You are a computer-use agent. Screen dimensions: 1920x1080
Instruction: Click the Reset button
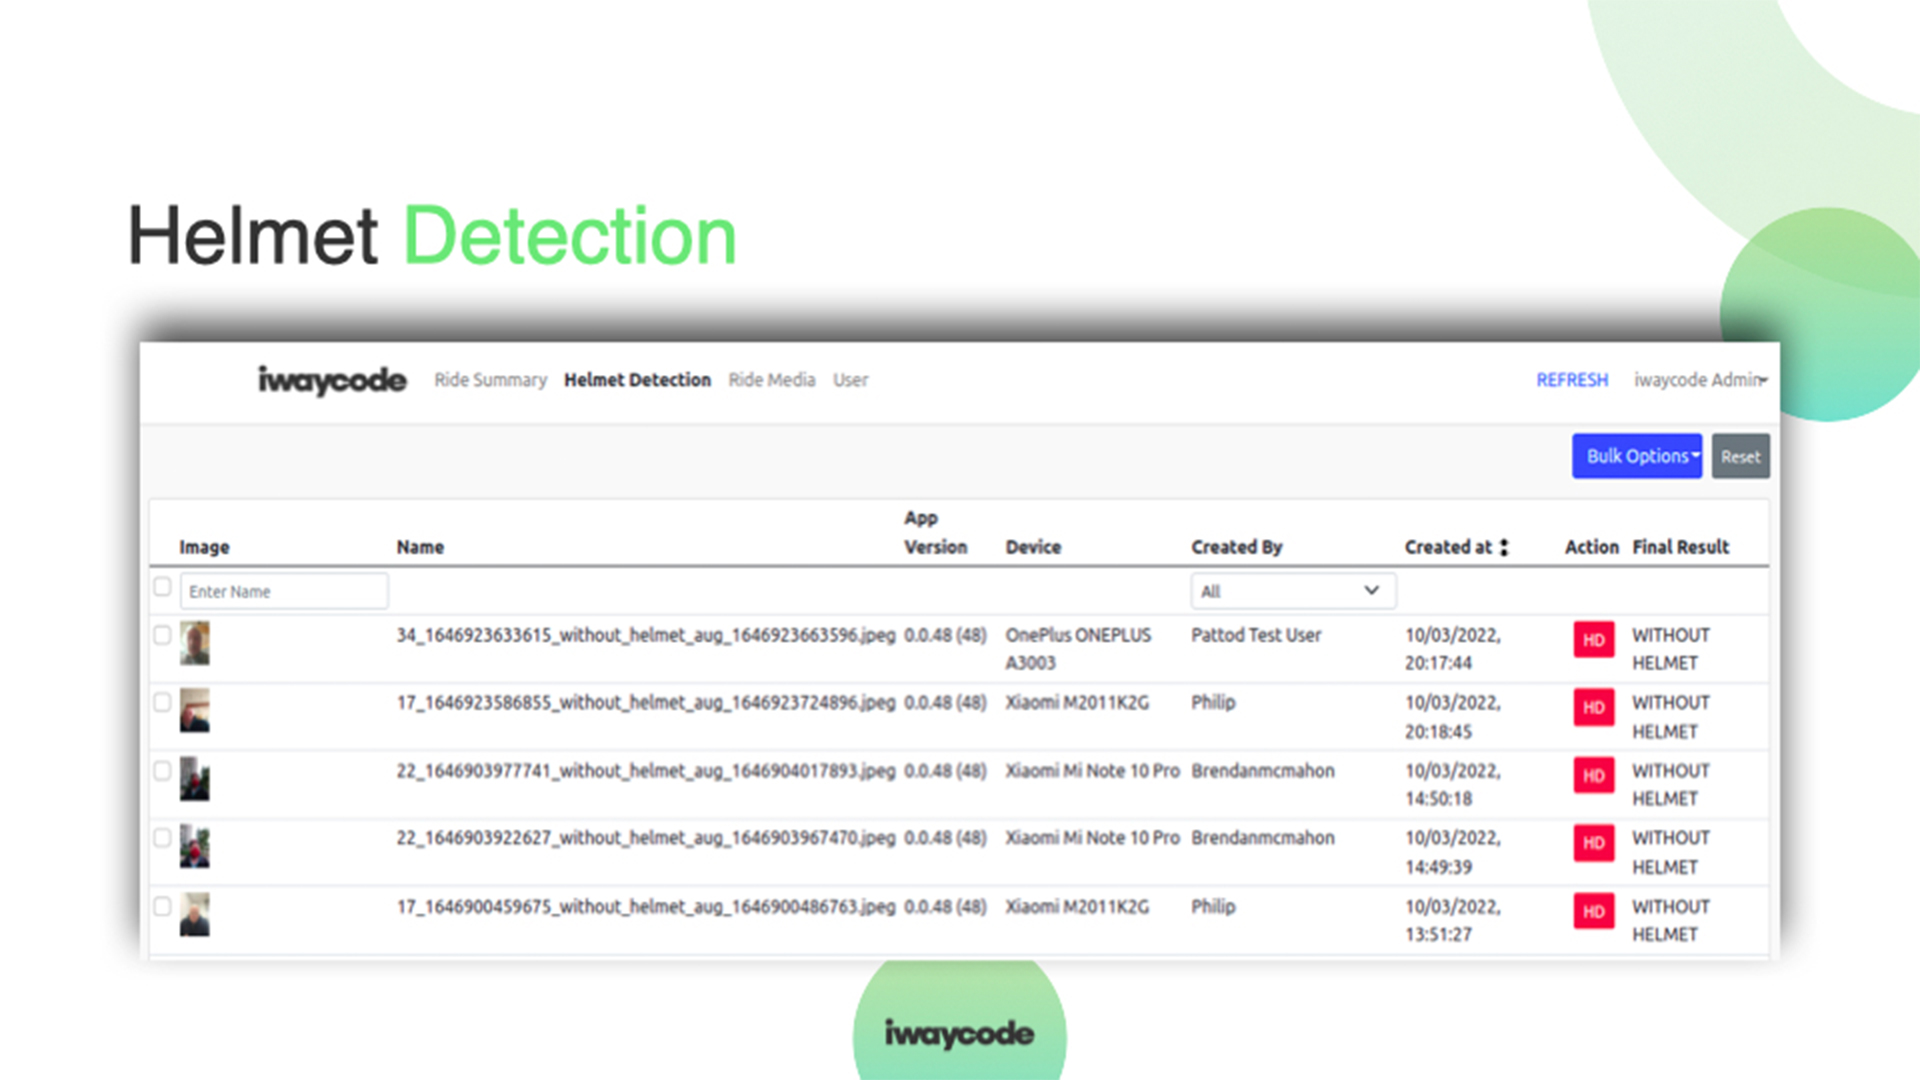(x=1740, y=456)
